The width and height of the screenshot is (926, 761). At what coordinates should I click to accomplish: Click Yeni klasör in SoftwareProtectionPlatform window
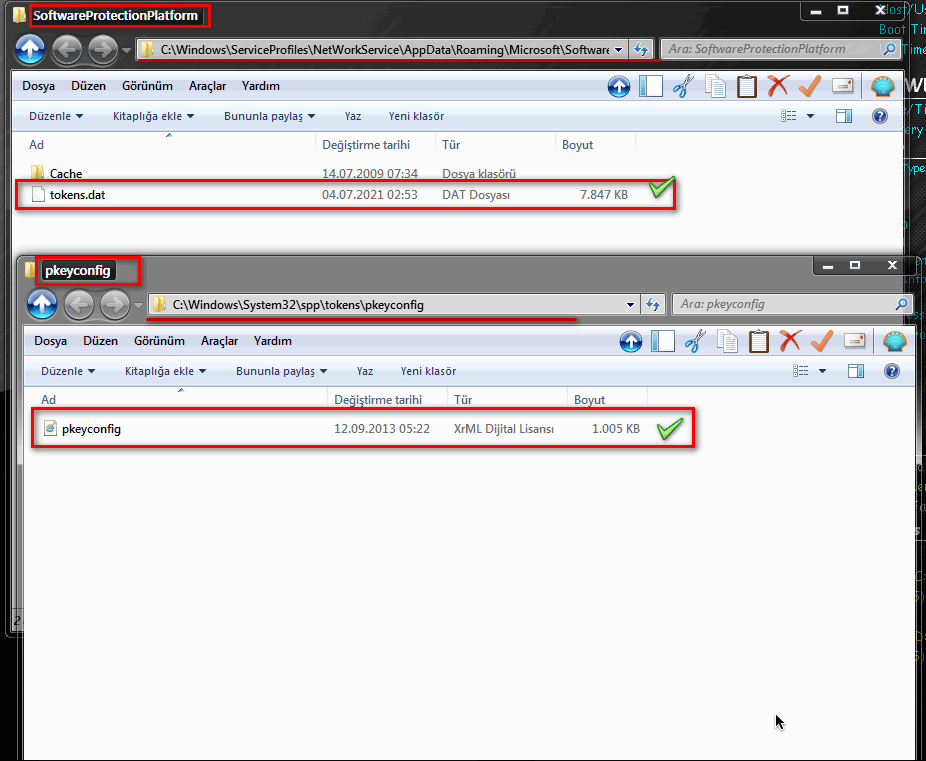tap(416, 116)
